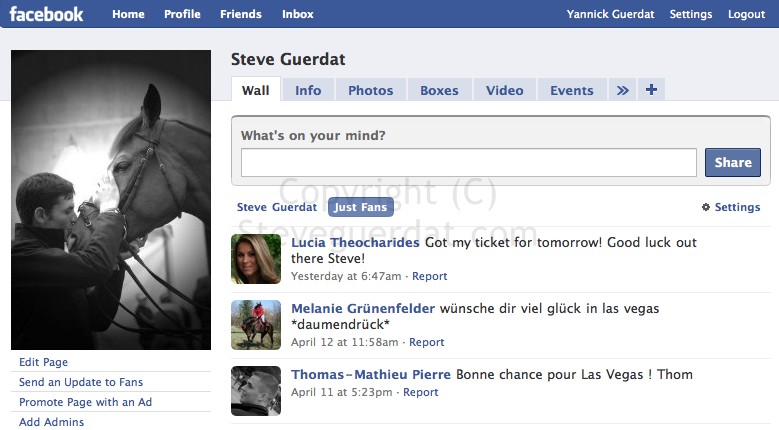The width and height of the screenshot is (779, 430).
Task: Click timestamp April 11 at 5:23pm
Action: tap(342, 392)
